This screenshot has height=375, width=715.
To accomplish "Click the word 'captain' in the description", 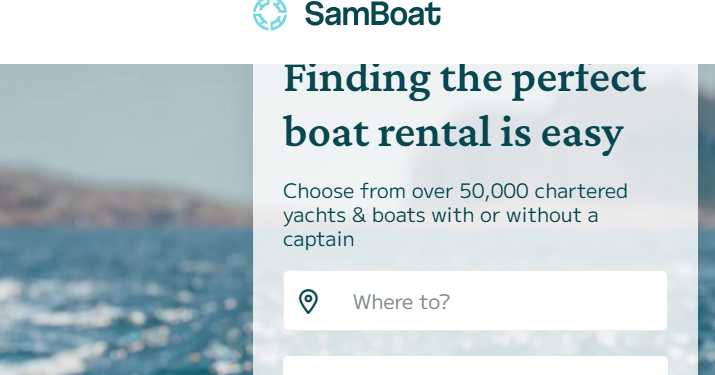I will [x=318, y=240].
